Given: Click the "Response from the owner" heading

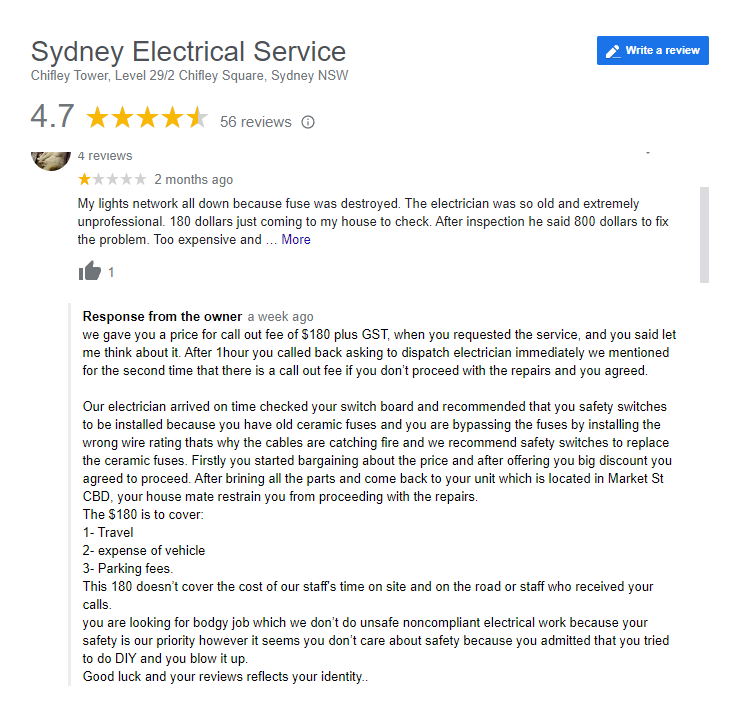Looking at the screenshot, I should 161,316.
